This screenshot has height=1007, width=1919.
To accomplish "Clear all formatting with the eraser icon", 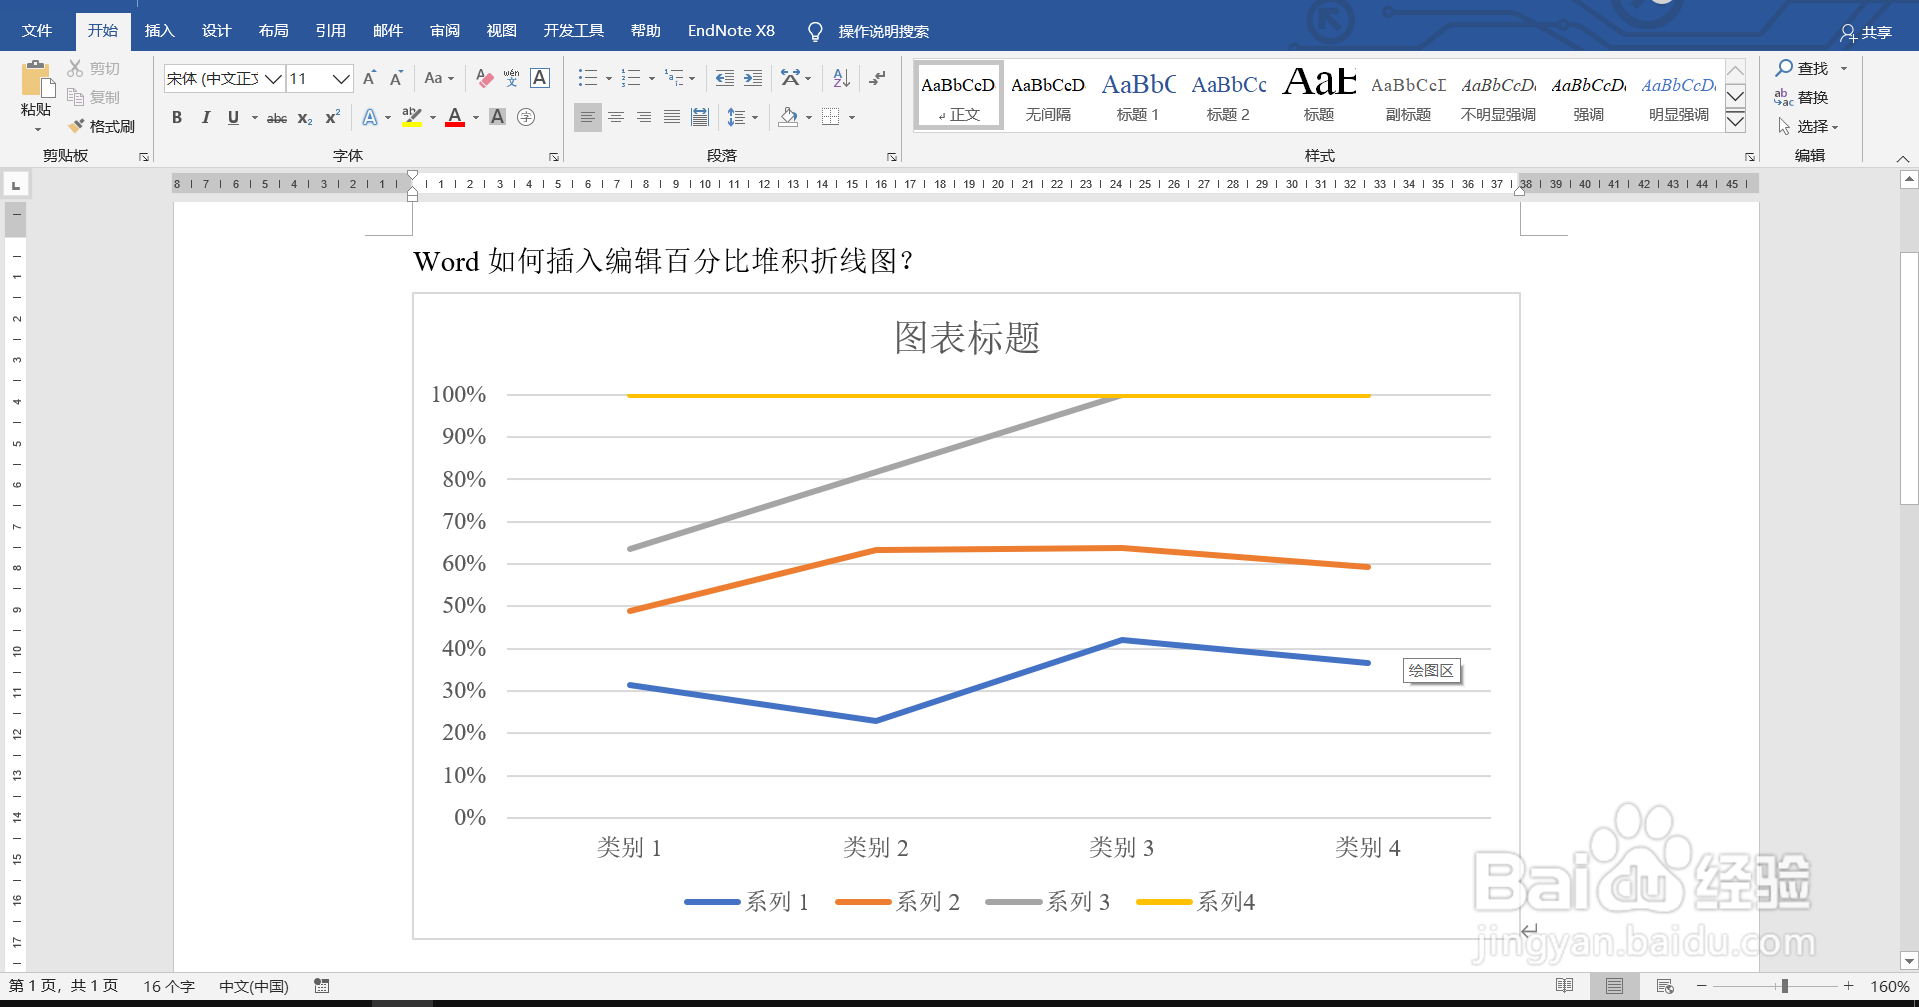I will click(x=485, y=78).
